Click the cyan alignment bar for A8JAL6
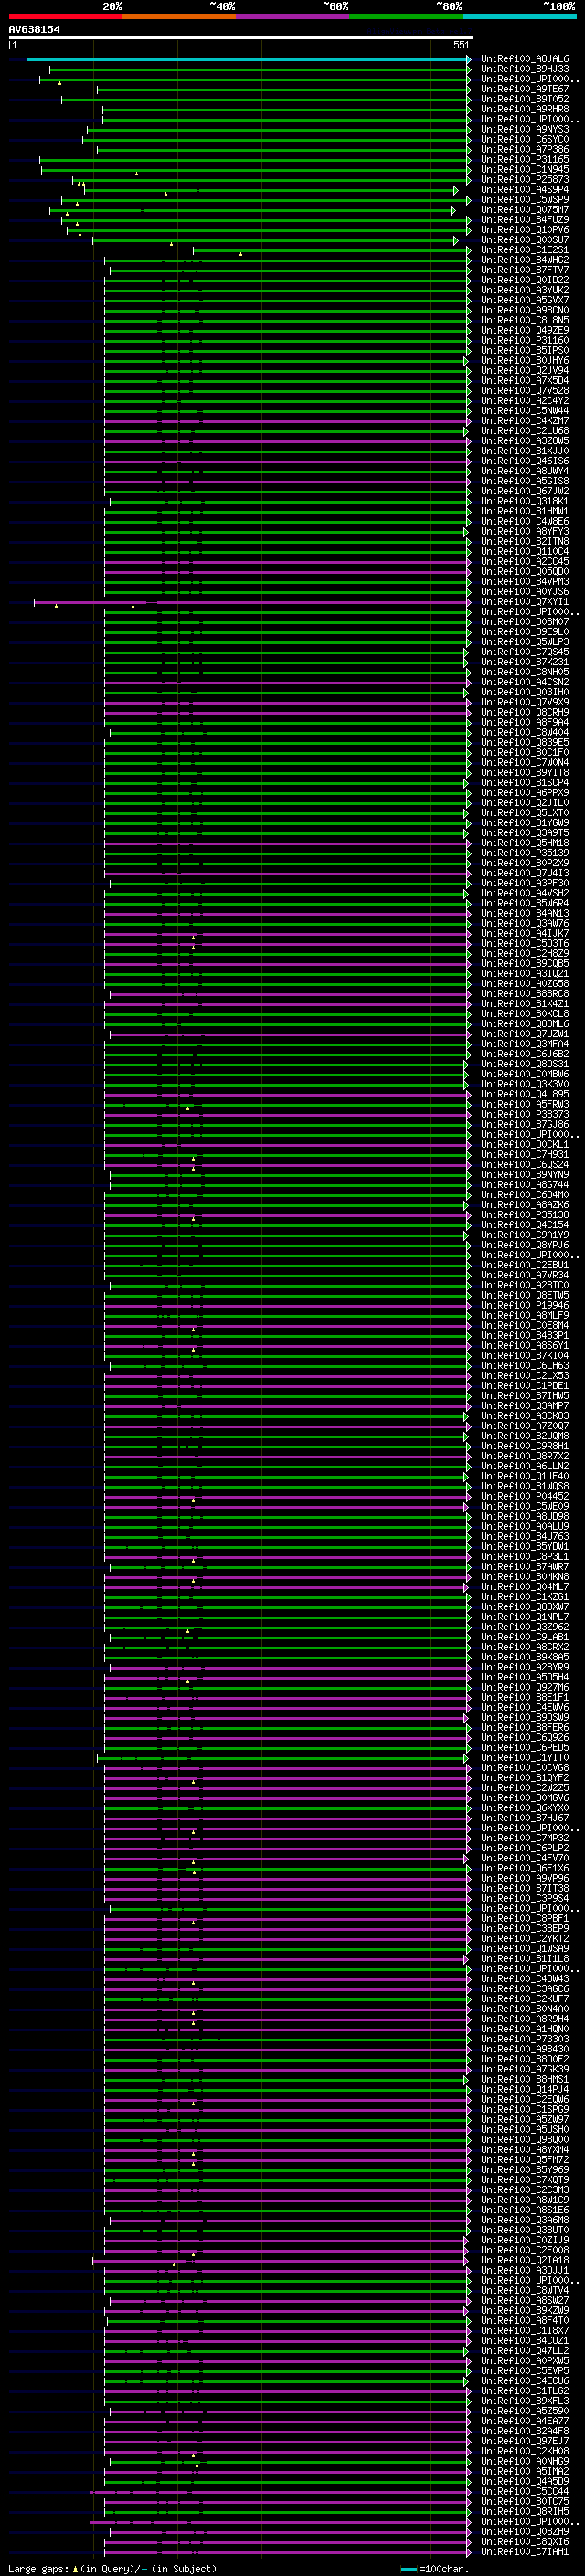The height and width of the screenshot is (2576, 585). [248, 59]
